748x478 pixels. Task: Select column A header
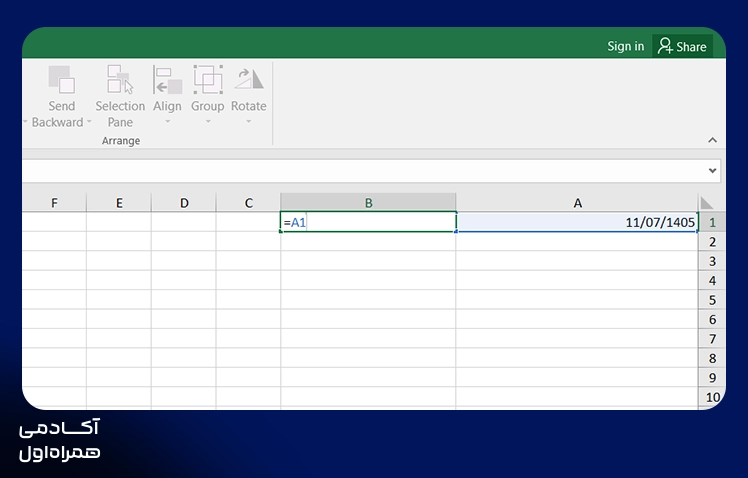(x=577, y=203)
